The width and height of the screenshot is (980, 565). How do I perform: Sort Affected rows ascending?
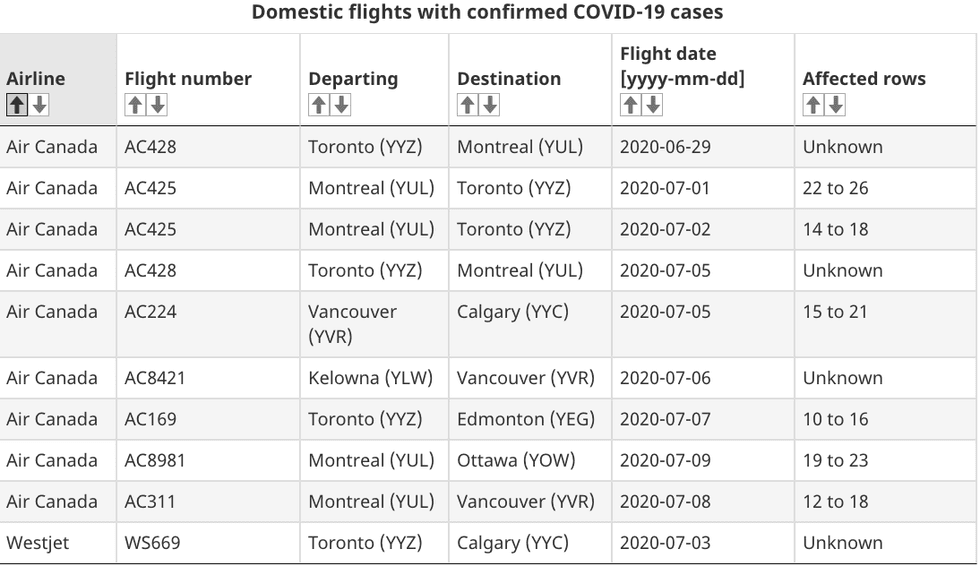[813, 105]
